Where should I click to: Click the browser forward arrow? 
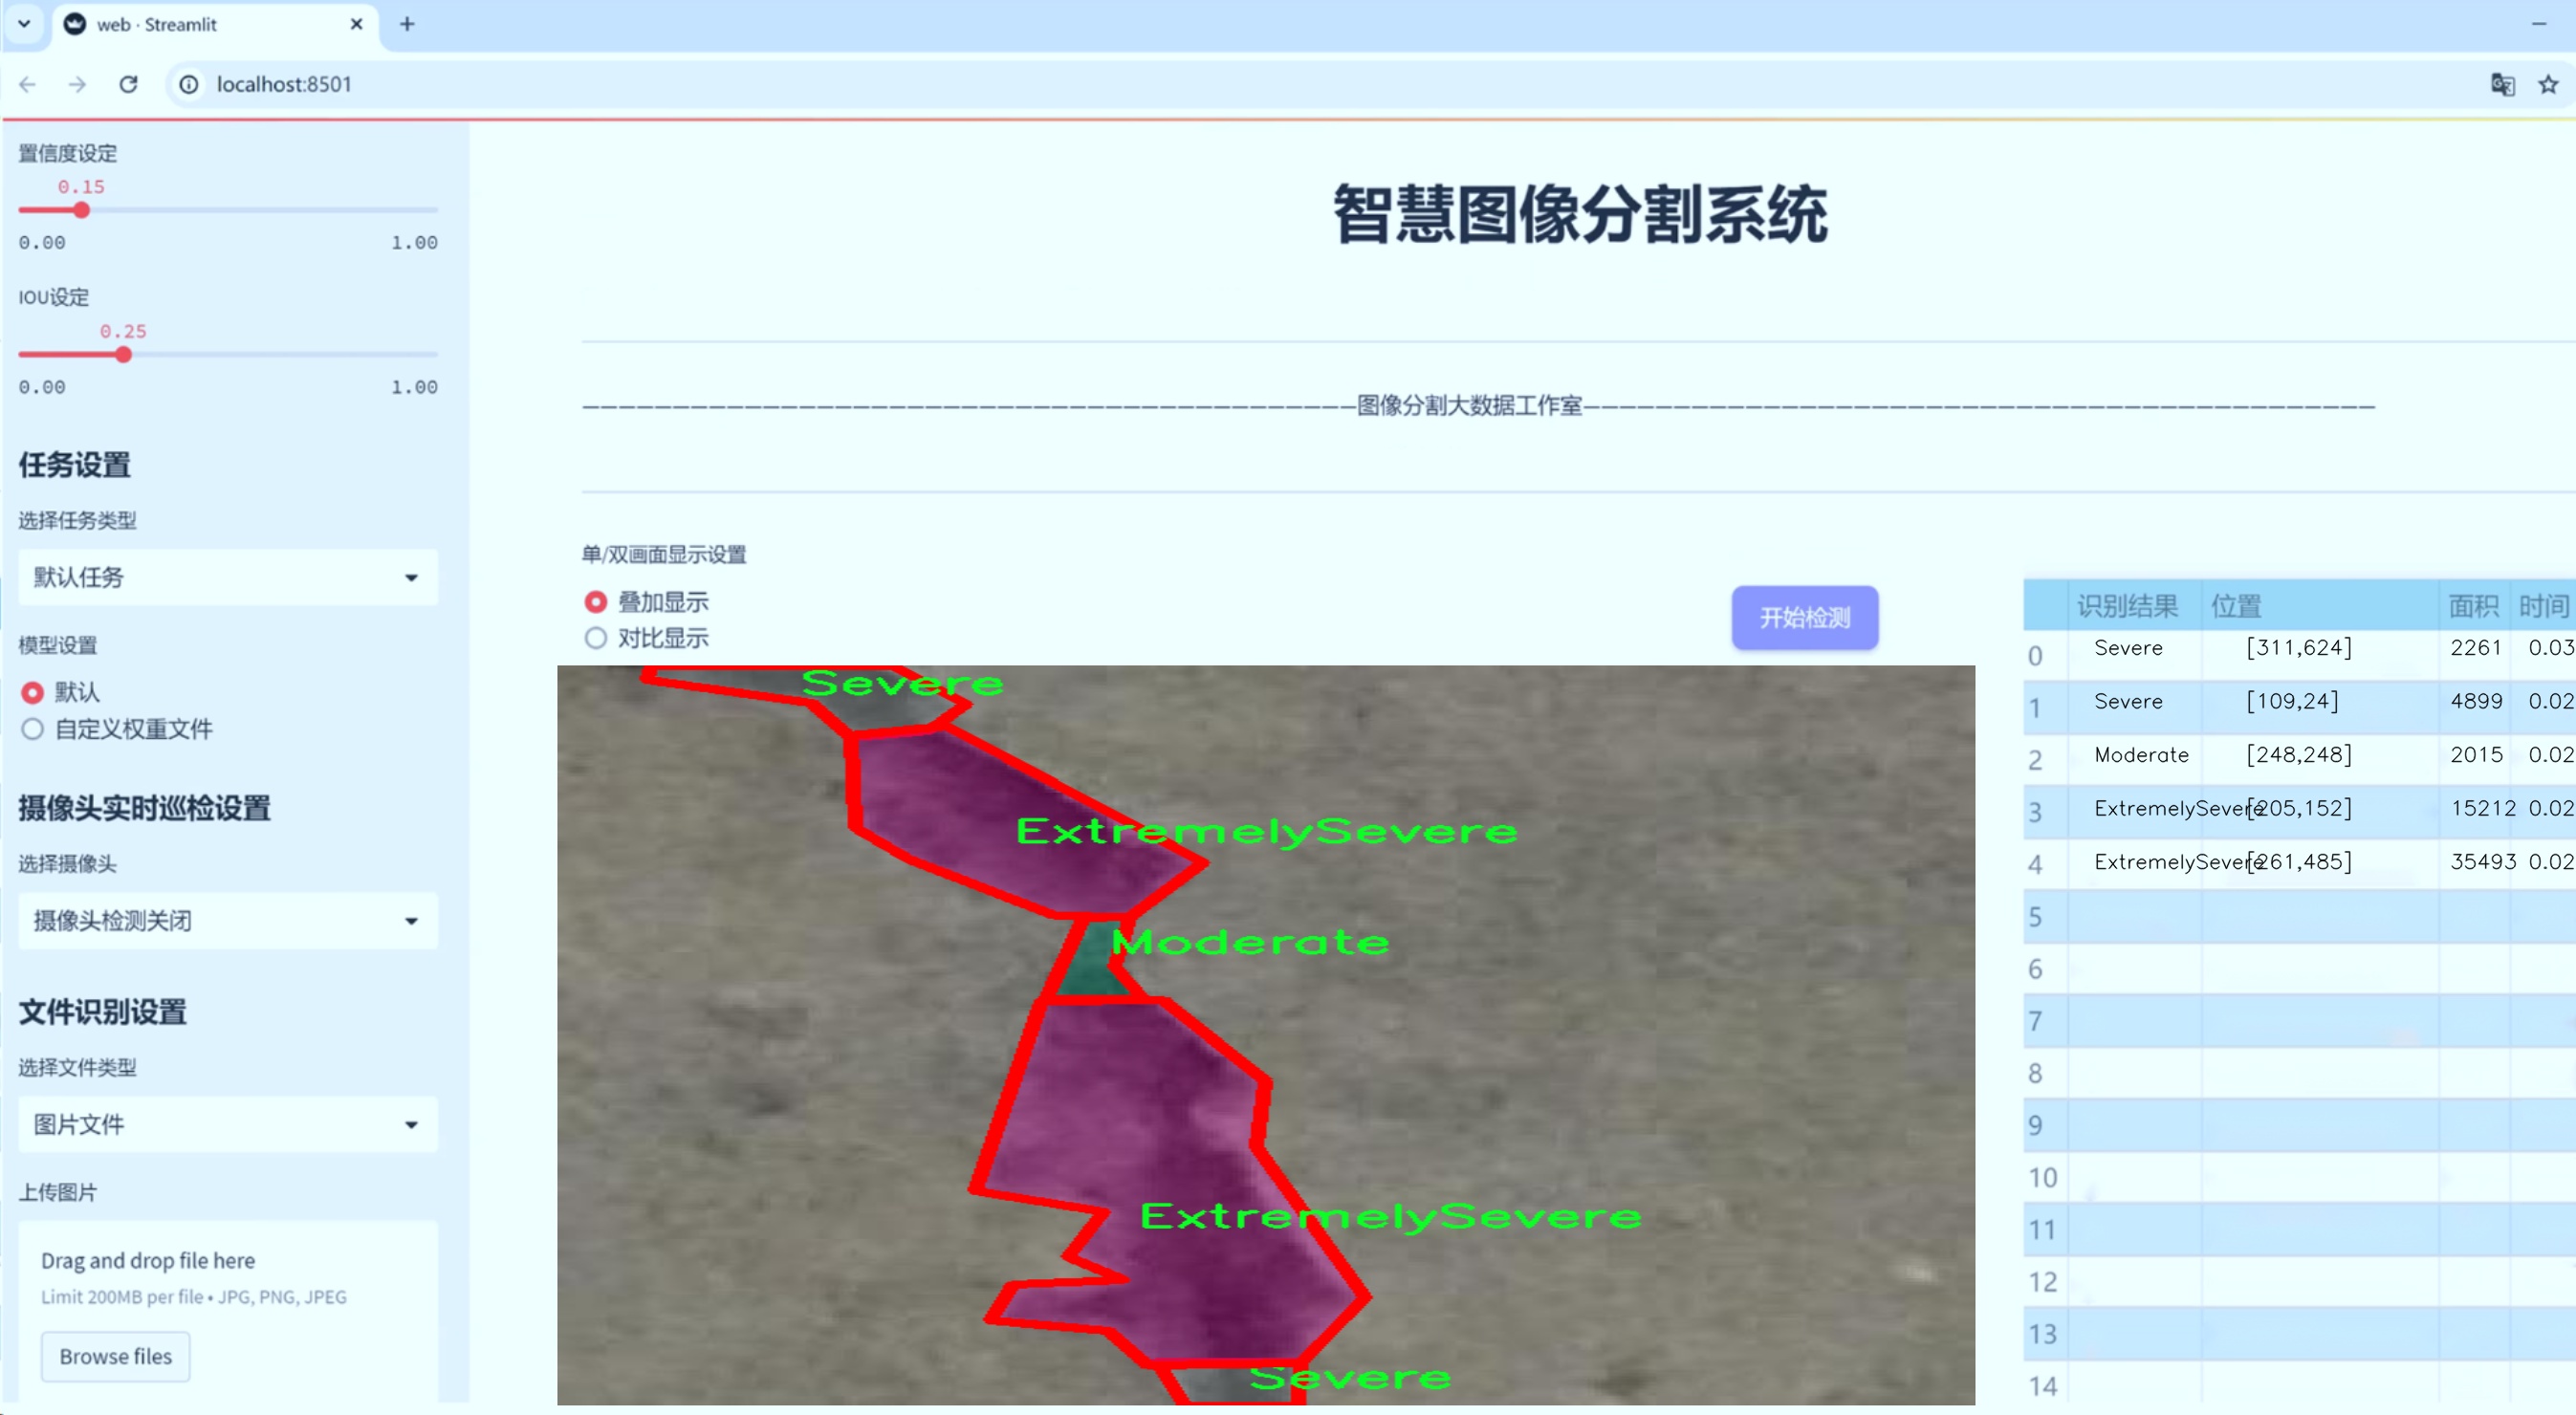click(x=77, y=84)
